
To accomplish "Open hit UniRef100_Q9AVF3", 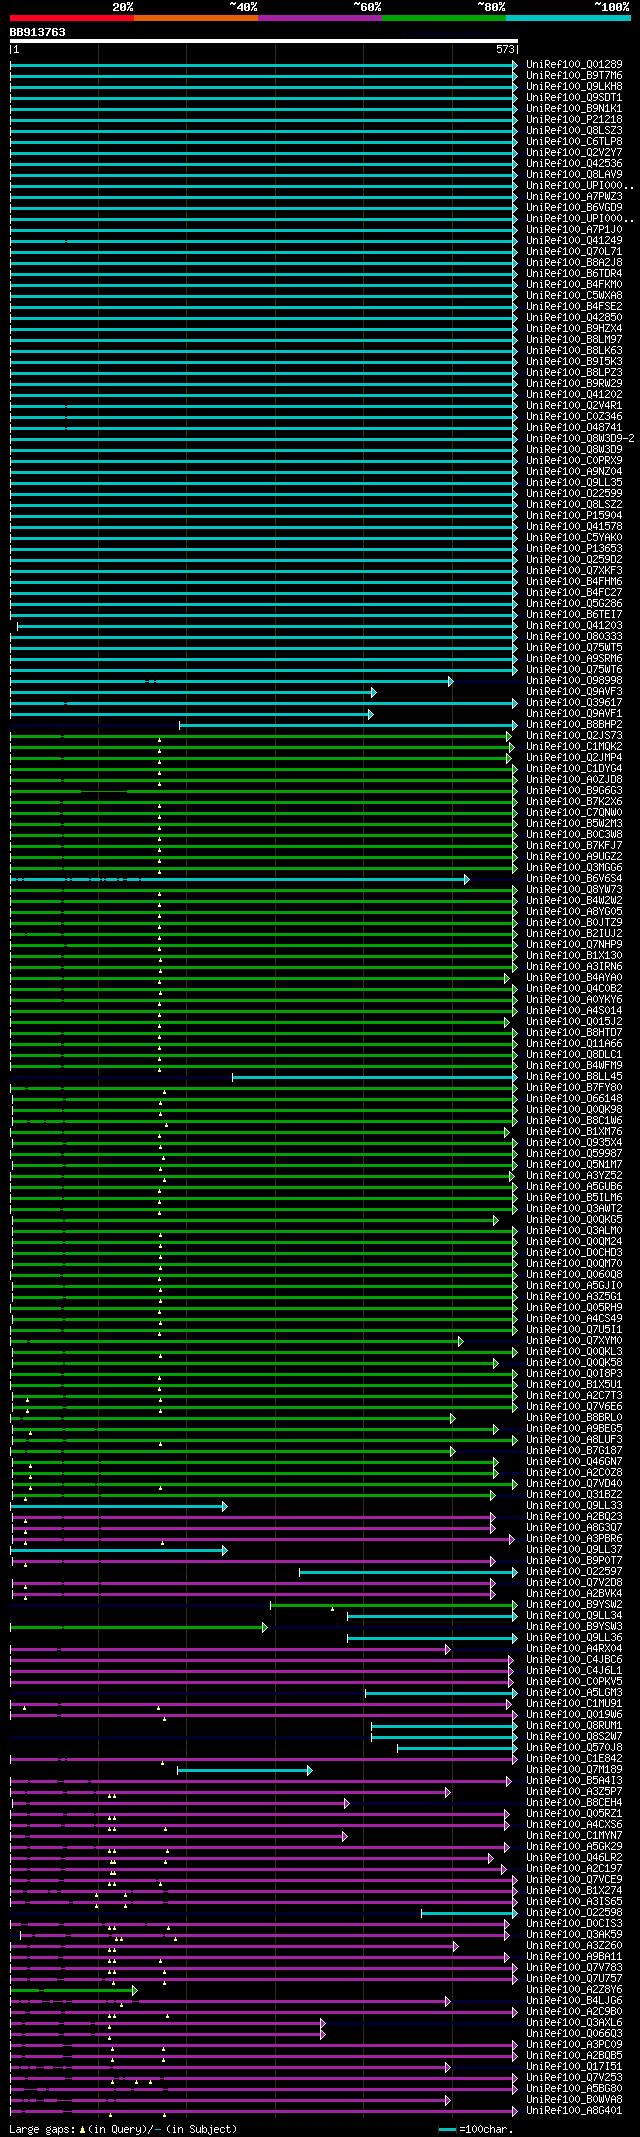I will point(574,691).
